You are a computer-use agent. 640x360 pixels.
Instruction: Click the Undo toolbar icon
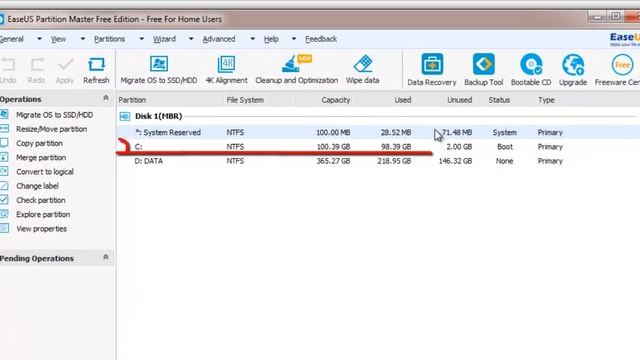(8, 64)
